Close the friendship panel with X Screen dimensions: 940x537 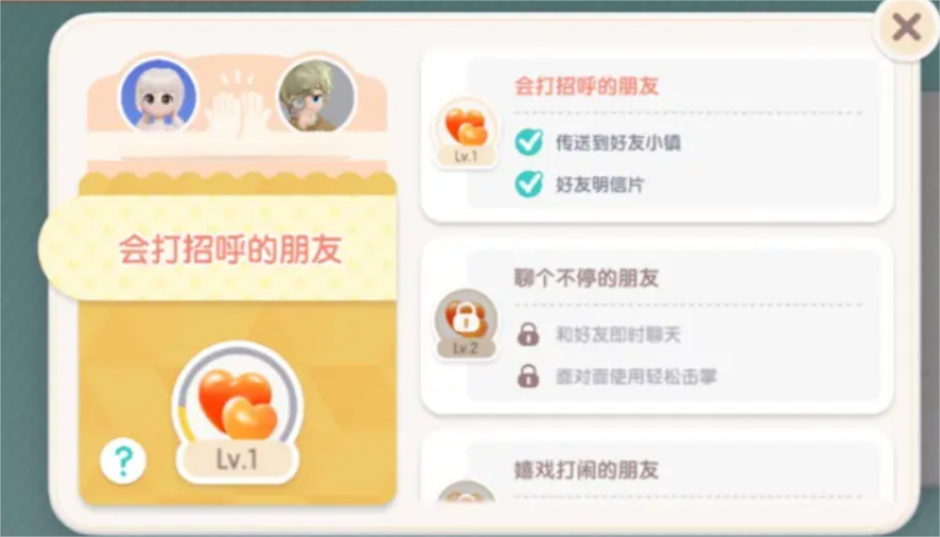click(906, 28)
